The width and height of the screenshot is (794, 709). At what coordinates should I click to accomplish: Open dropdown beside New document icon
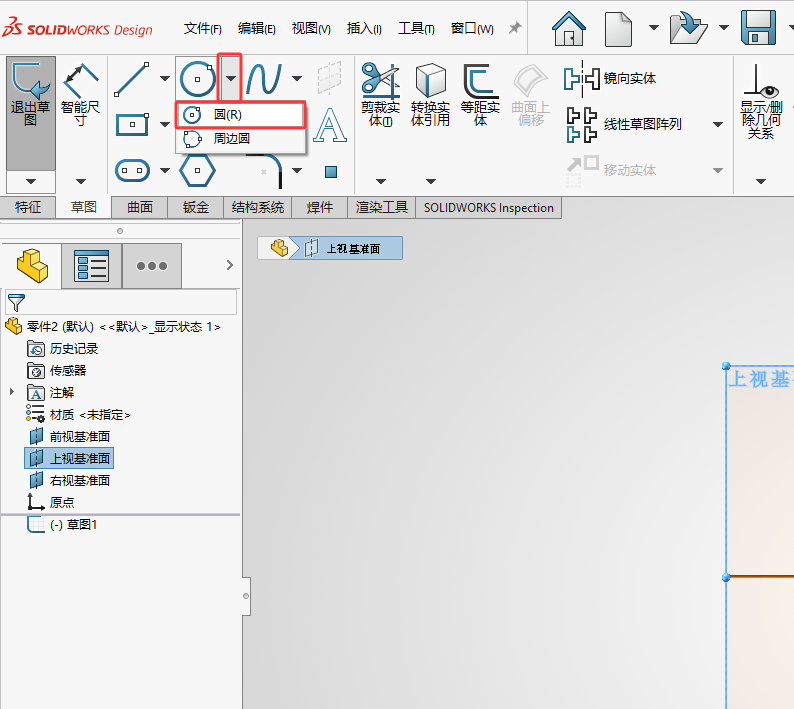coord(654,27)
